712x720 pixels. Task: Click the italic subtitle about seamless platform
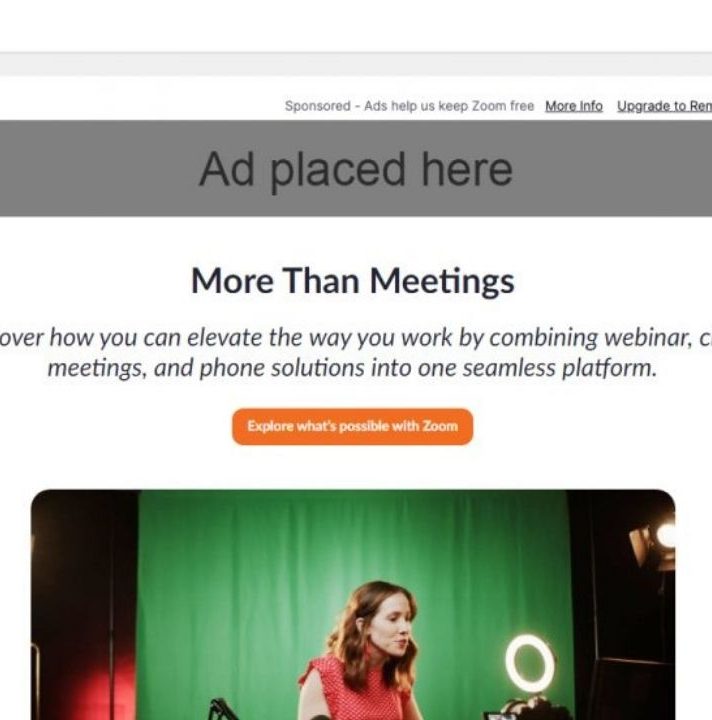point(353,353)
